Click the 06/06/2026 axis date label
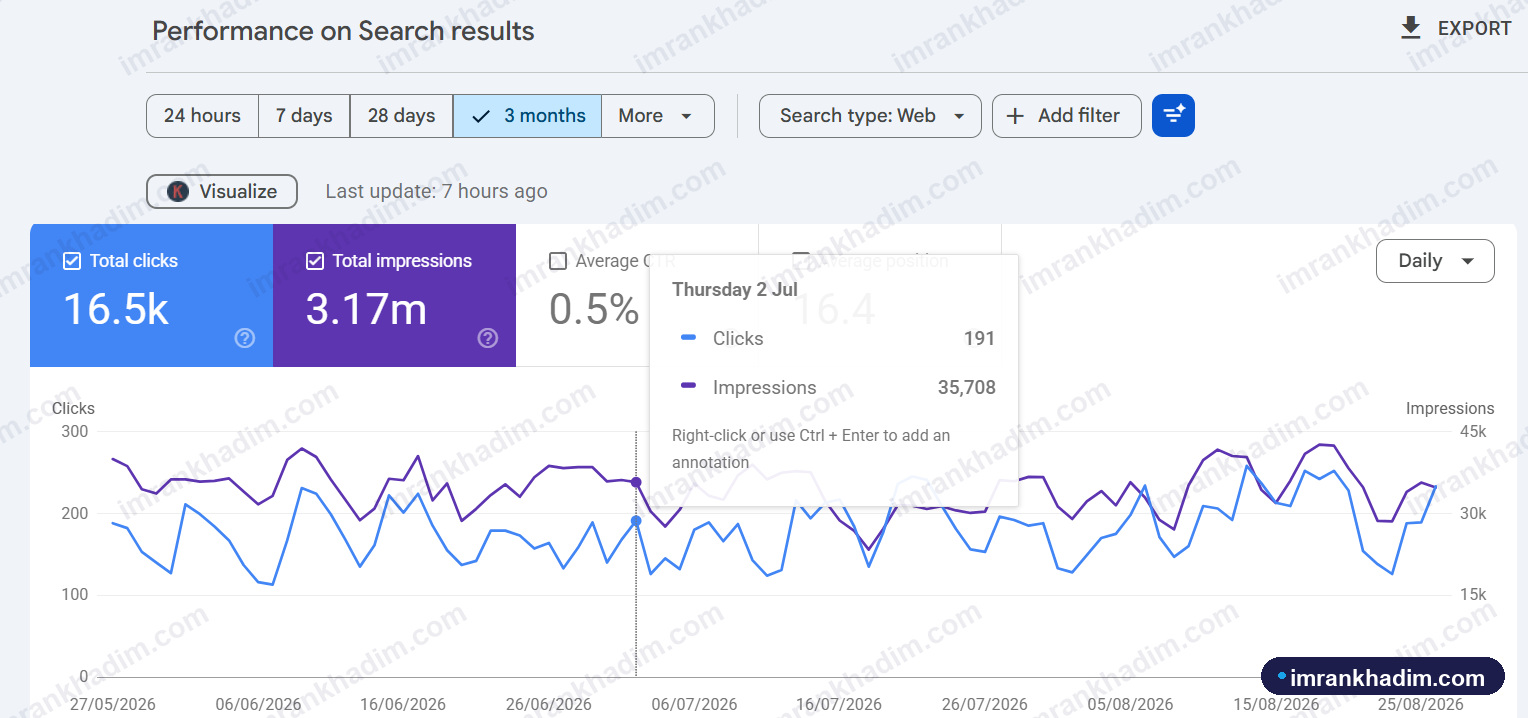1528x718 pixels. pos(258,705)
